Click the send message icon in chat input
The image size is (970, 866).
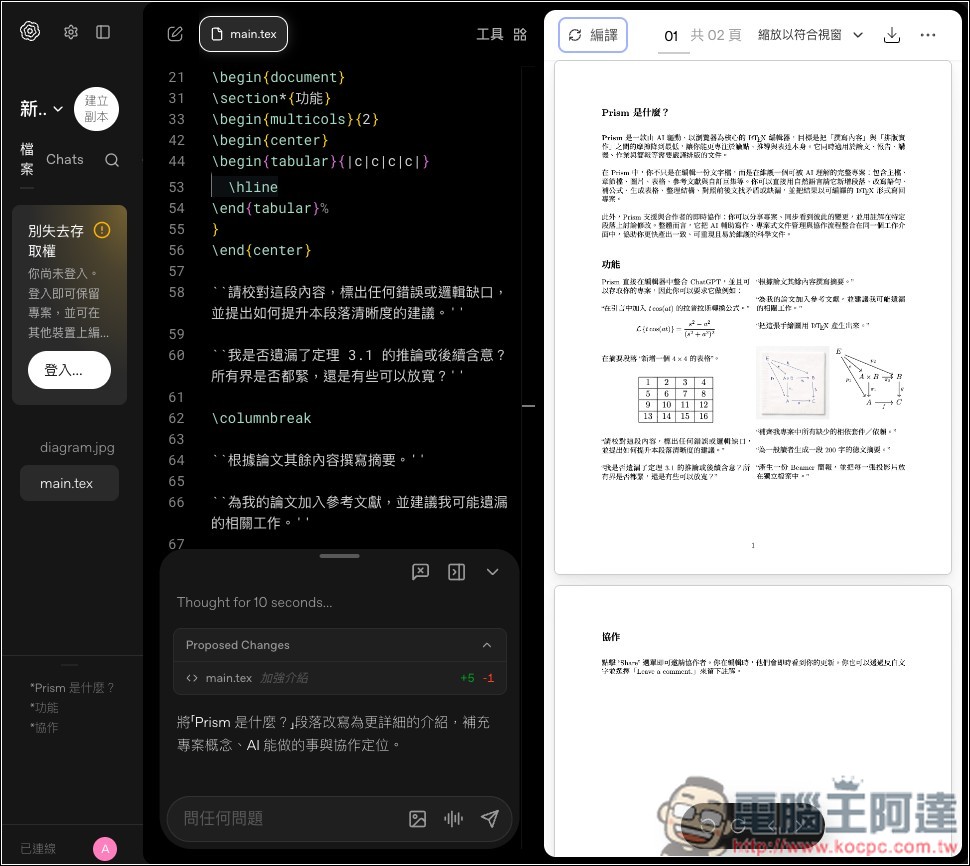489,819
